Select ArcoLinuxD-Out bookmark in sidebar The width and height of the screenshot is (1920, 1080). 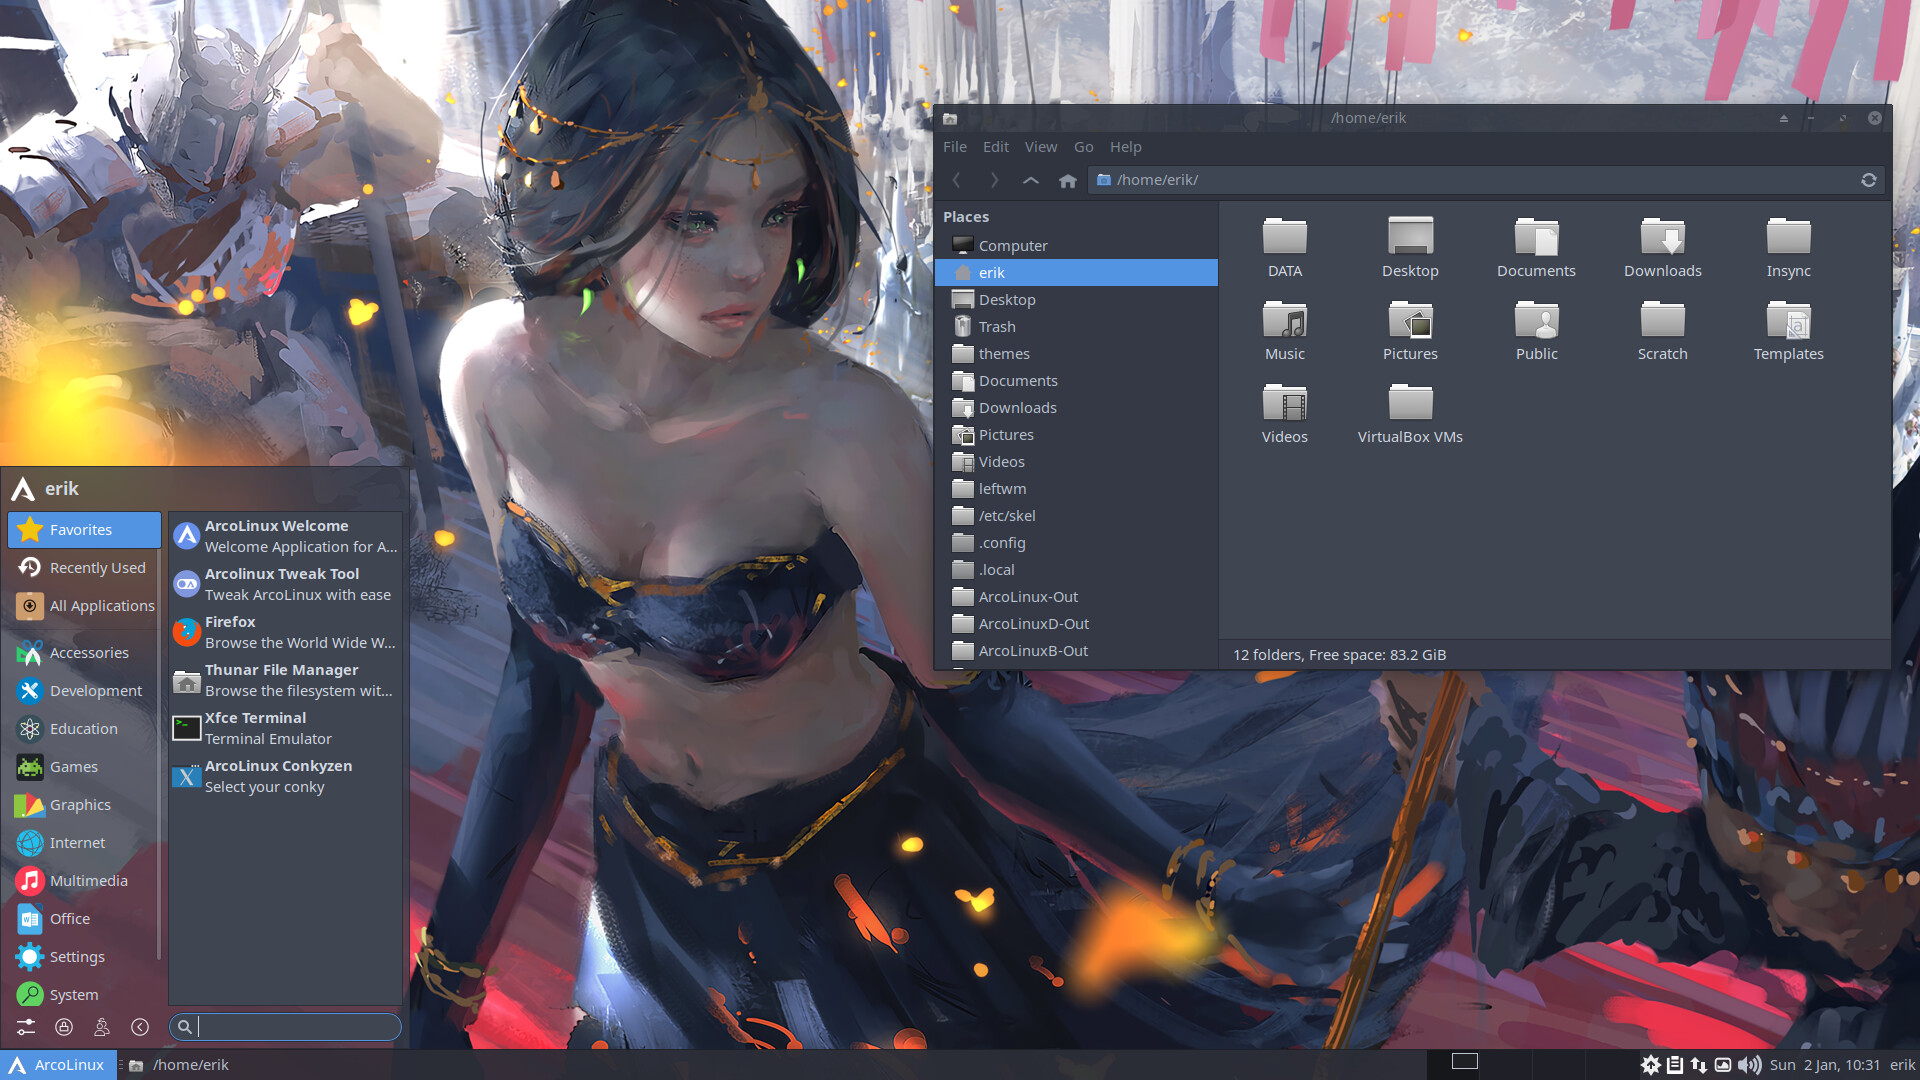pos(1076,624)
